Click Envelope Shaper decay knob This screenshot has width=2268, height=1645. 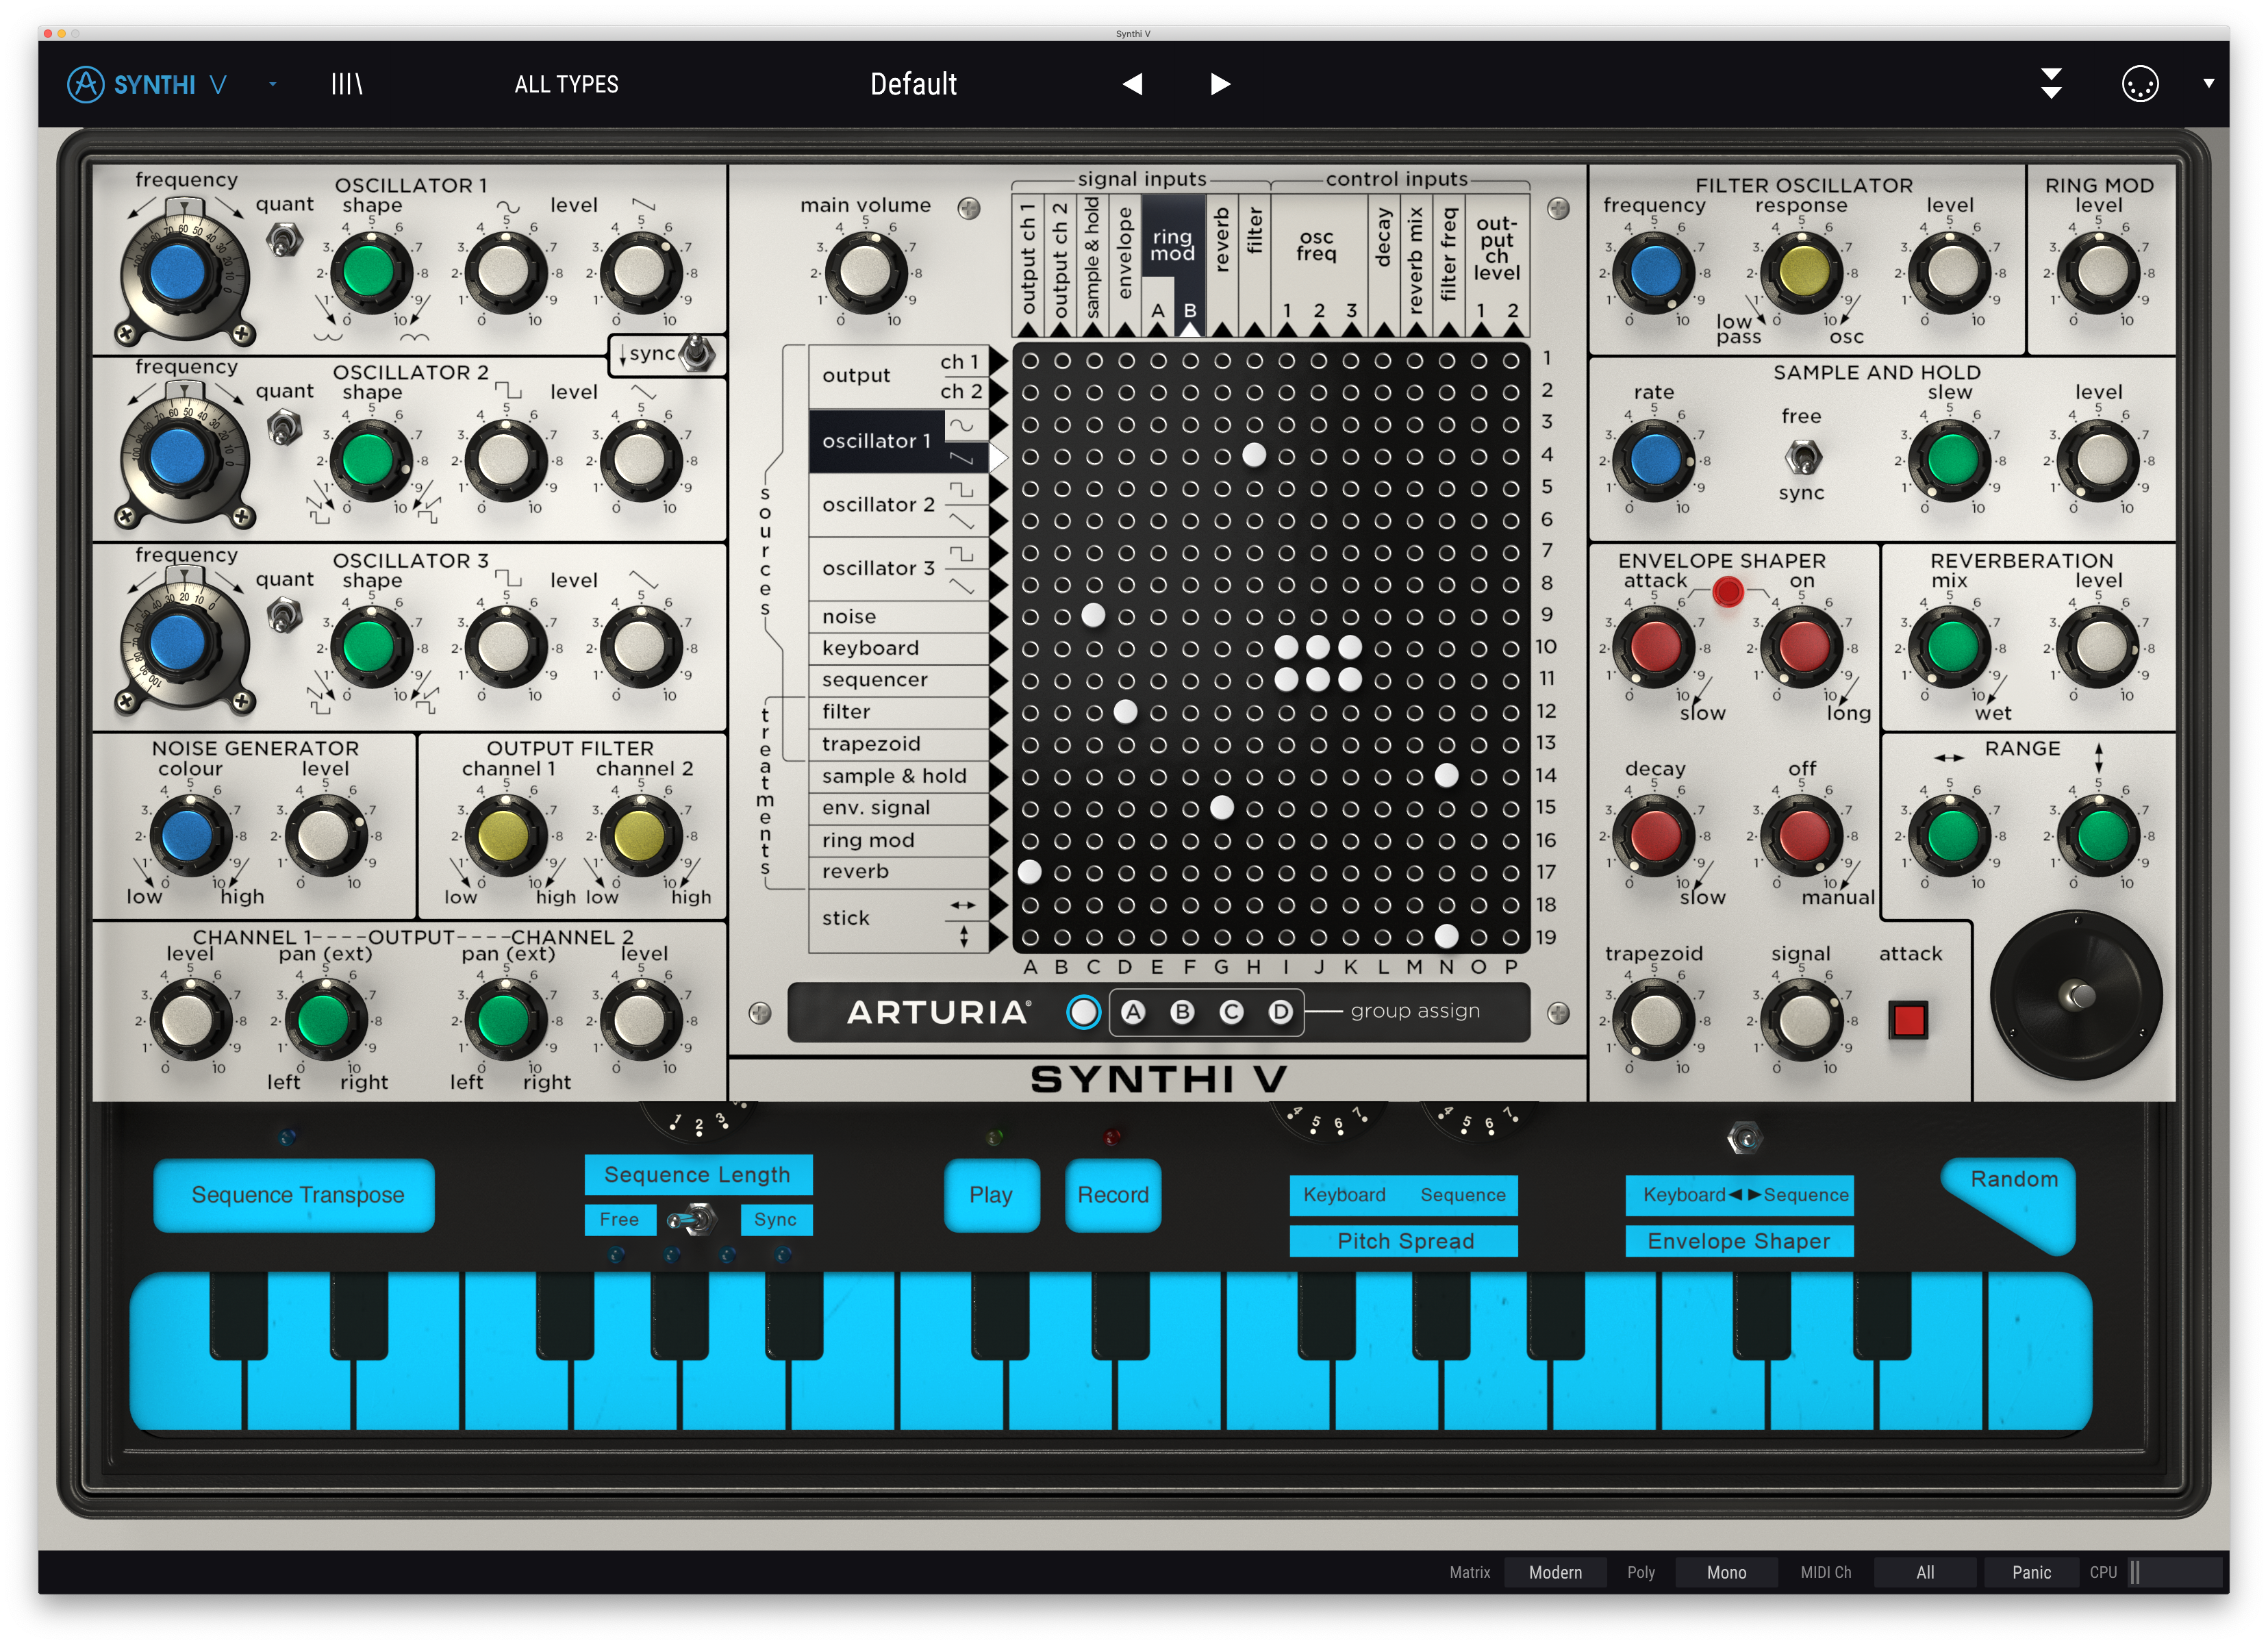[1655, 835]
